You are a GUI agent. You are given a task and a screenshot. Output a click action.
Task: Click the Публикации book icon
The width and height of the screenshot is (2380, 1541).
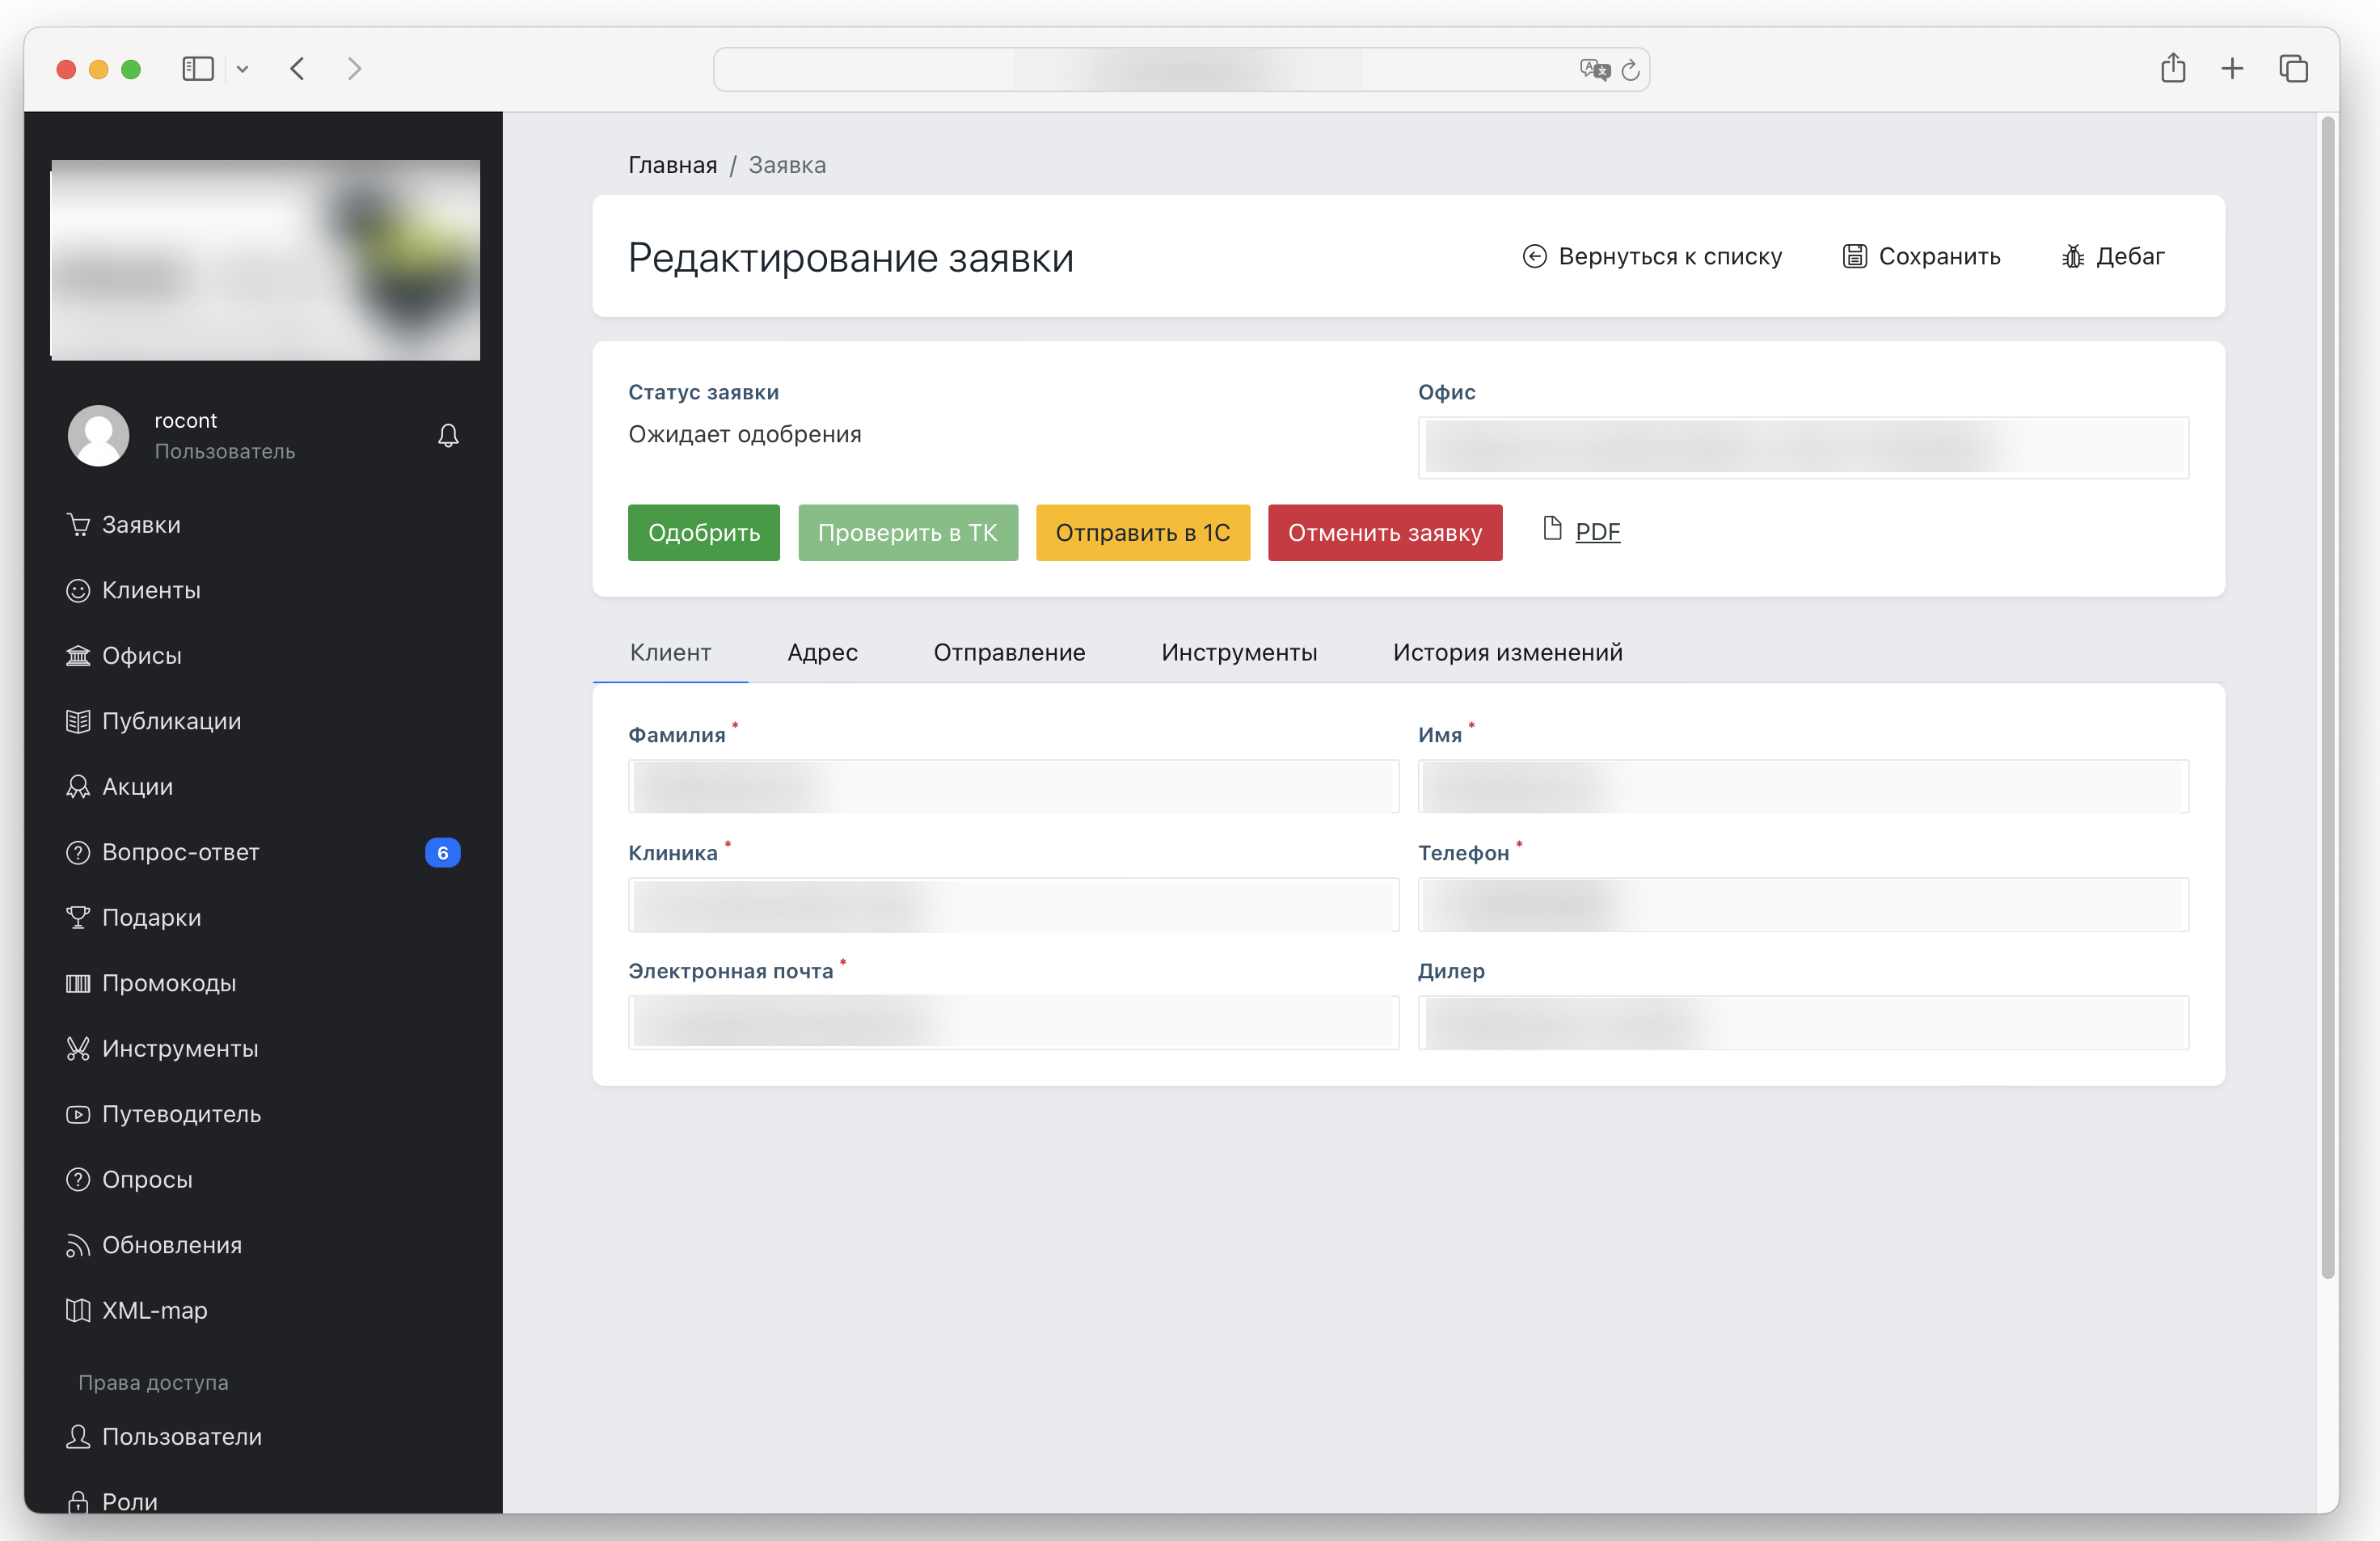click(x=78, y=721)
